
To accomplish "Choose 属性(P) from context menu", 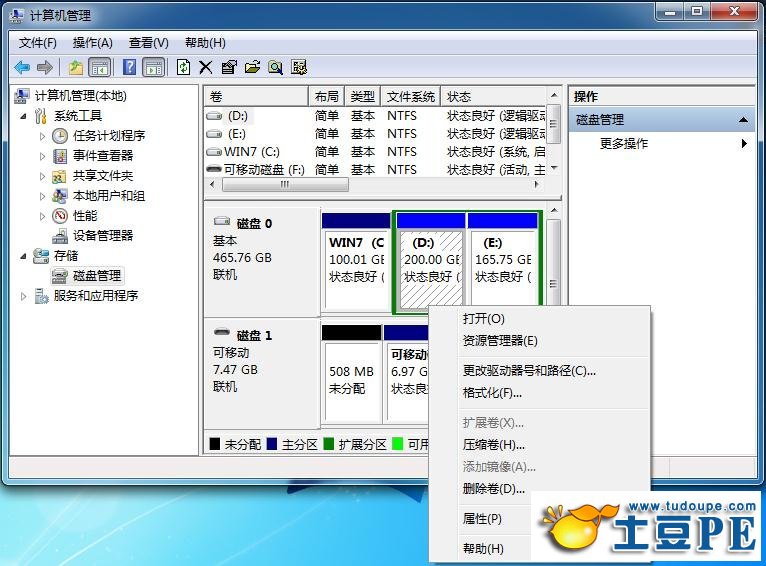I will pyautogui.click(x=482, y=519).
